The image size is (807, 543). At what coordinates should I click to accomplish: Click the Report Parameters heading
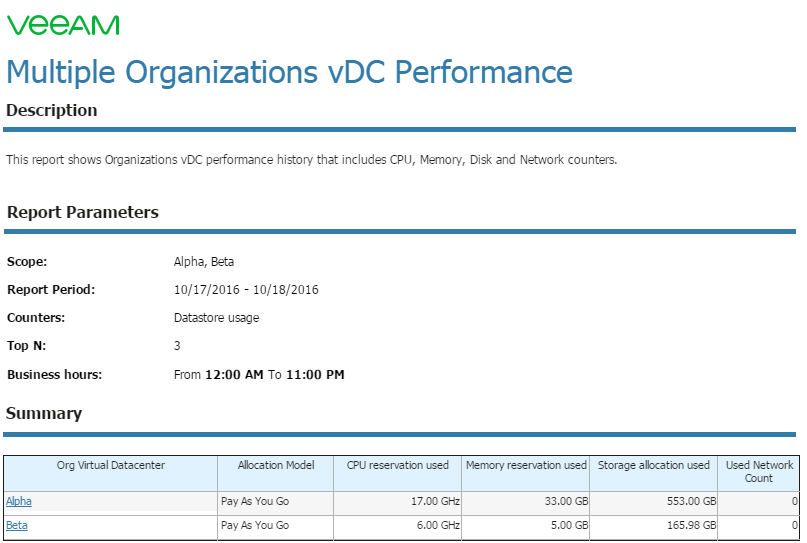coord(83,212)
